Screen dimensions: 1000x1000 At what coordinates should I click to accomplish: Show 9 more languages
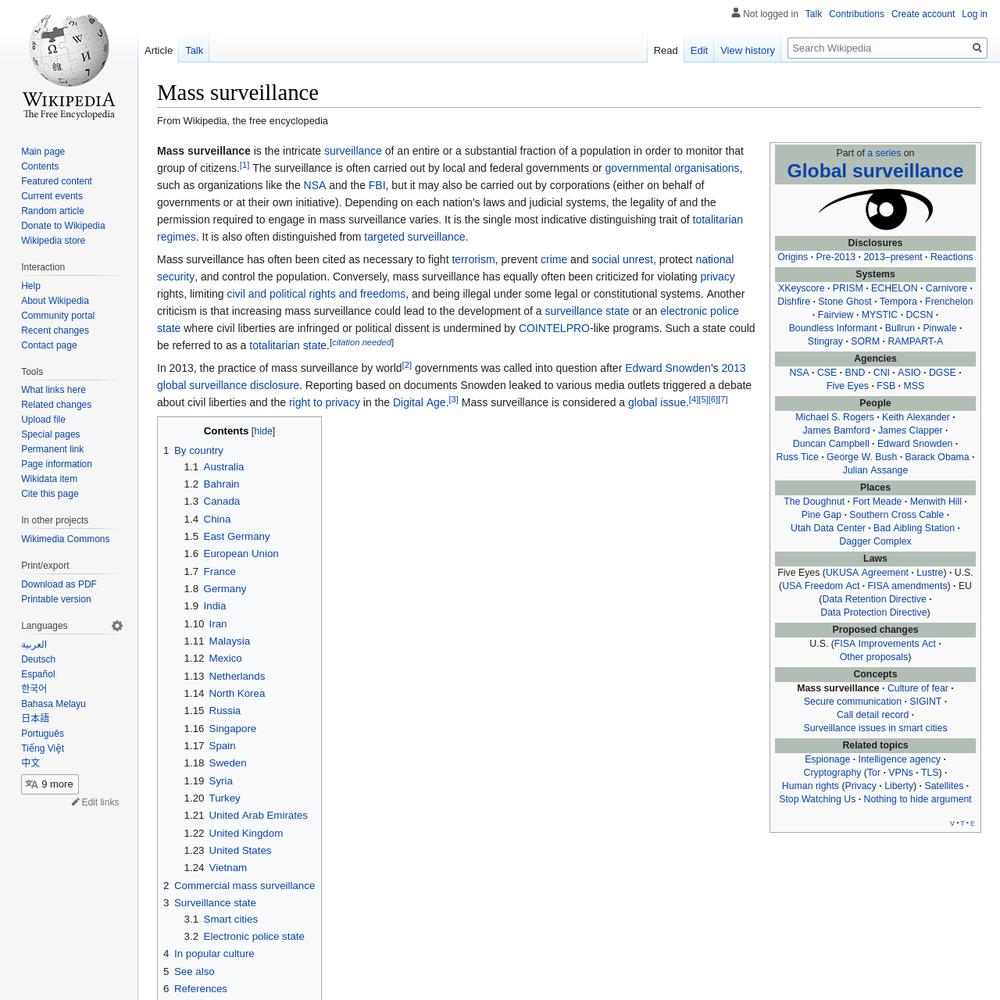pos(50,784)
